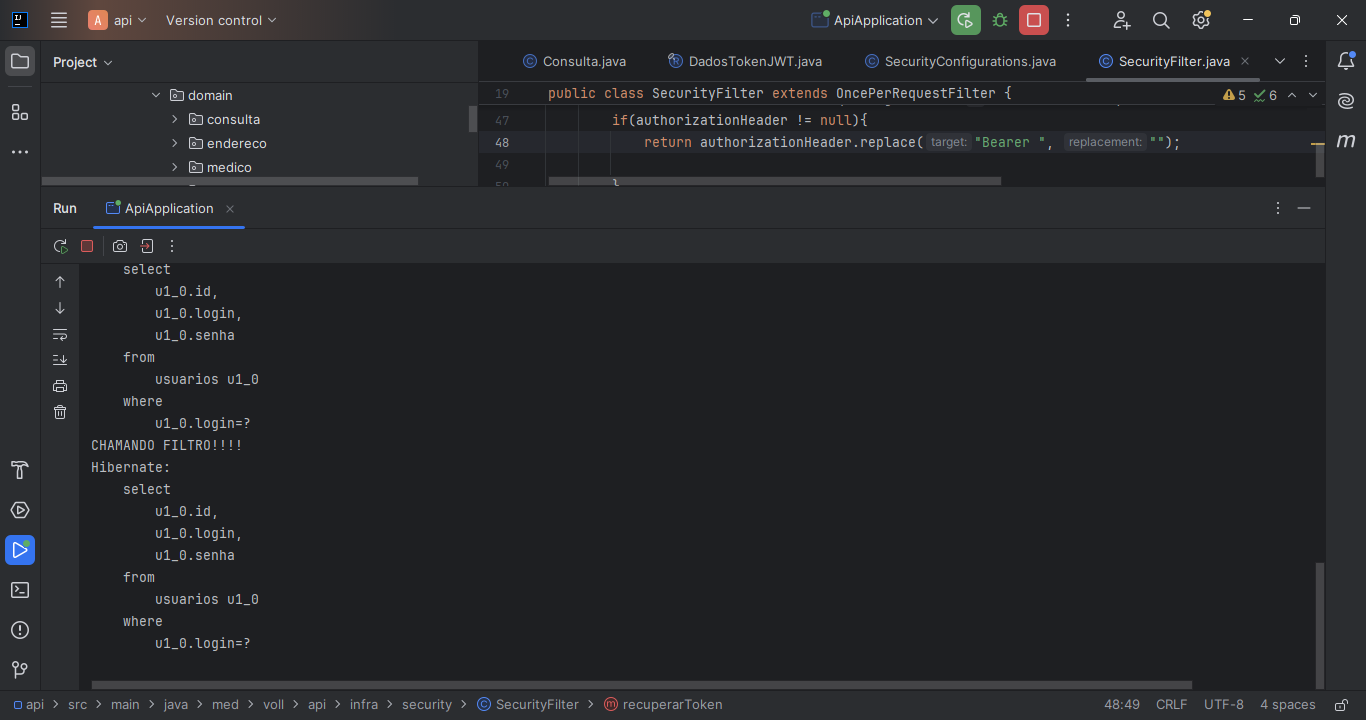Viewport: 1366px width, 720px height.
Task: Show the hidden editor tabs list
Action: click(1280, 61)
